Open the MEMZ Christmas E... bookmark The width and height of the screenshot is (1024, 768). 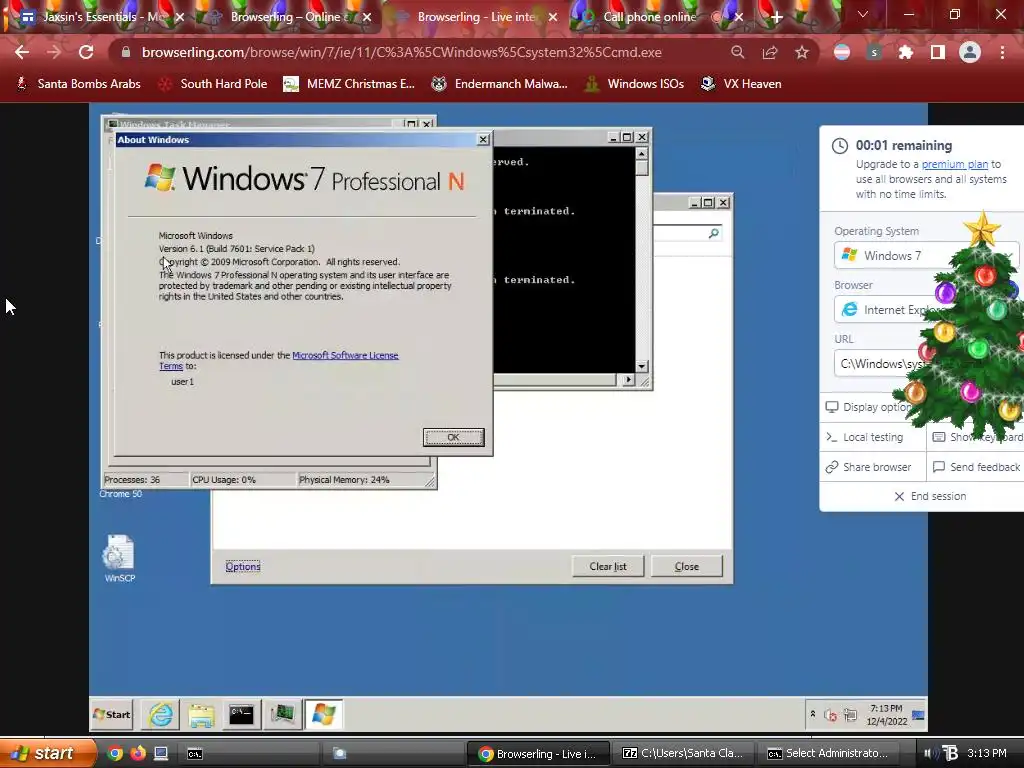(349, 84)
